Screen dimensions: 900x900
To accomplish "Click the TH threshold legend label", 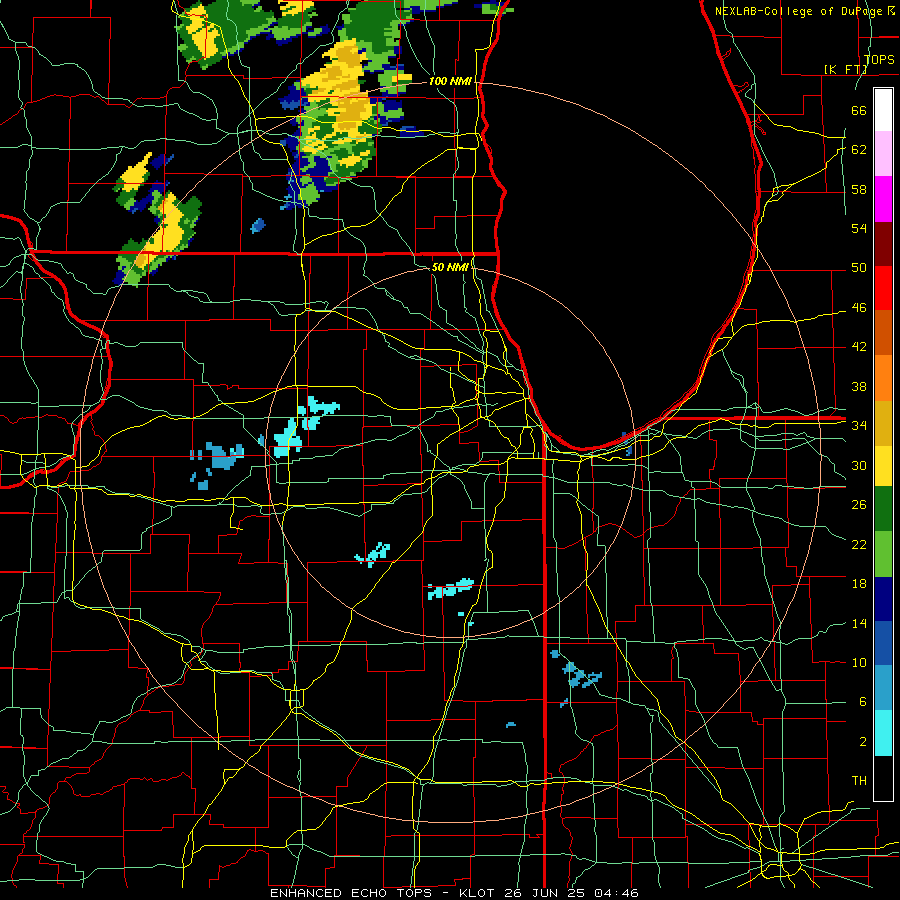I will [859, 780].
